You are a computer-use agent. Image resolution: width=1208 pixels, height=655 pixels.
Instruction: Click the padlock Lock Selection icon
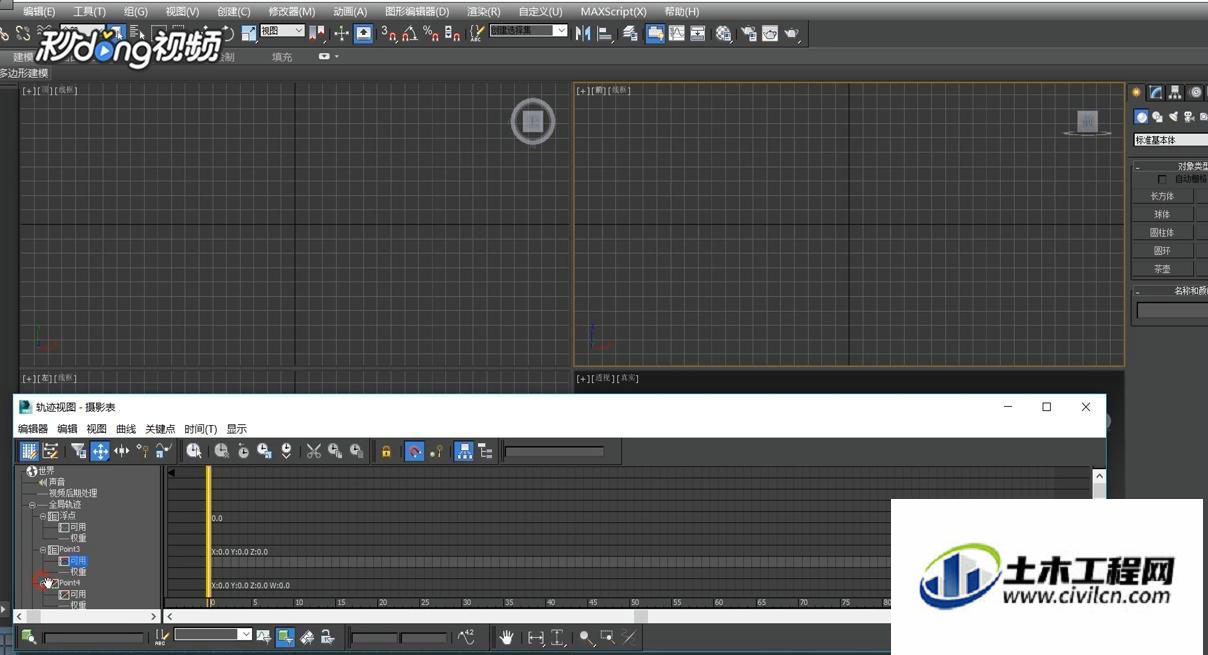pyautogui.click(x=386, y=451)
